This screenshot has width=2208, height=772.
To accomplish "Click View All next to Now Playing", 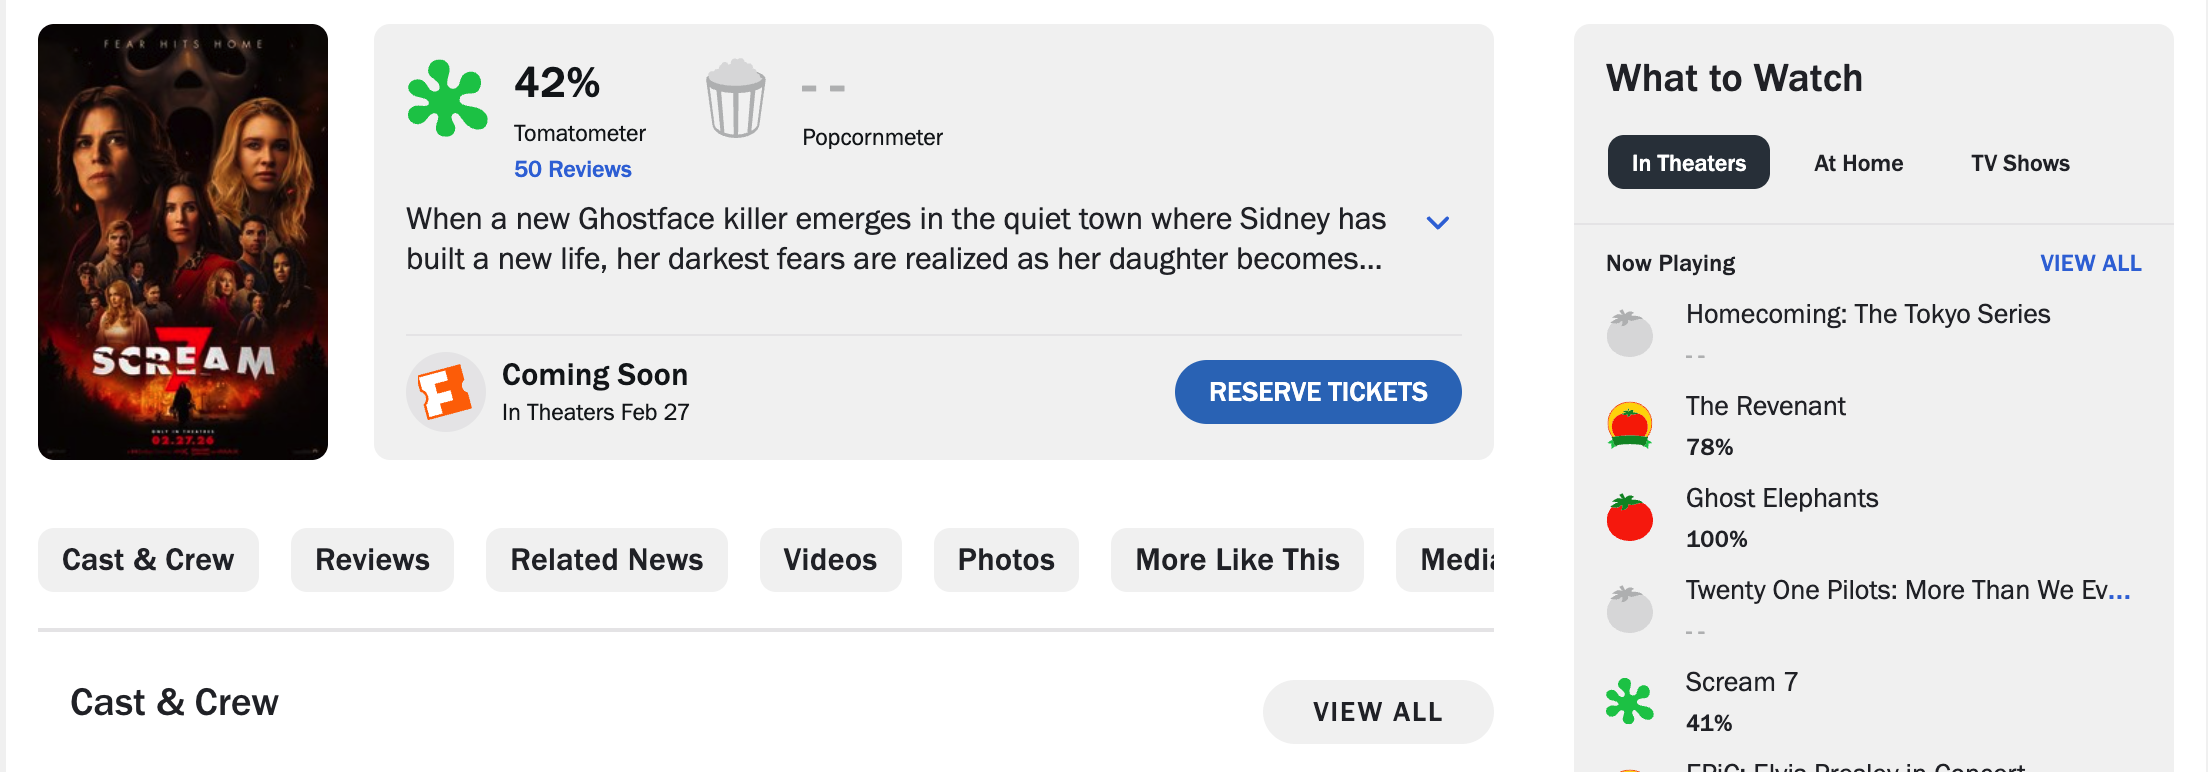I will click(2090, 263).
